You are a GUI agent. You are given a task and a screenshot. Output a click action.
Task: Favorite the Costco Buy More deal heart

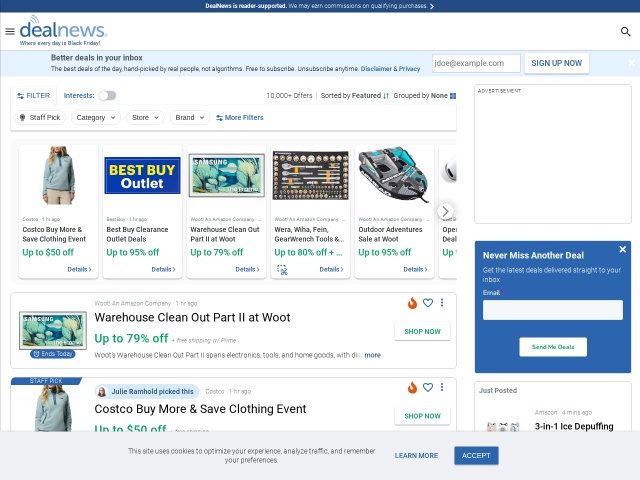[x=427, y=387]
